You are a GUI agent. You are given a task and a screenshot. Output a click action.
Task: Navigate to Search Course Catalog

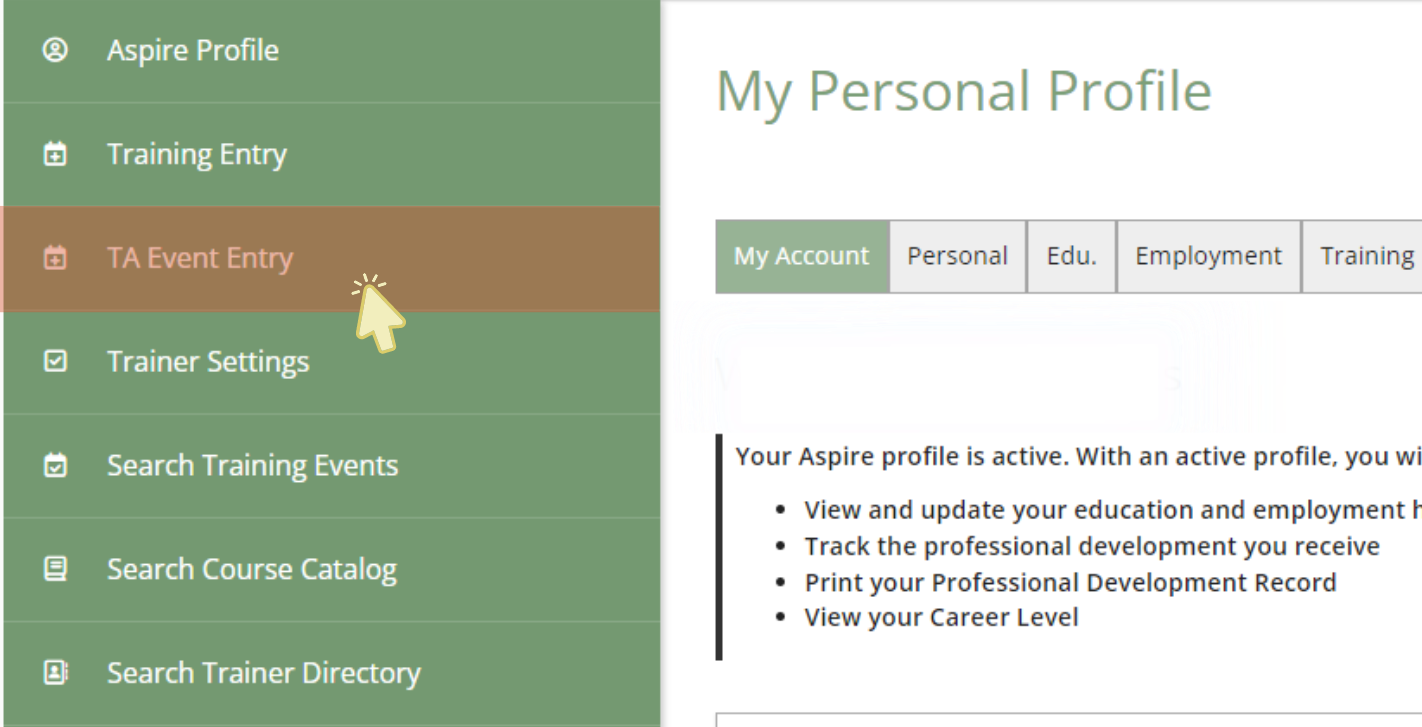[x=252, y=569]
